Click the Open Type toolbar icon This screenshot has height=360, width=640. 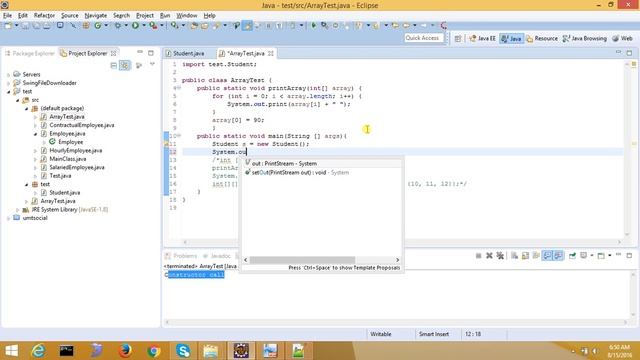click(x=193, y=26)
